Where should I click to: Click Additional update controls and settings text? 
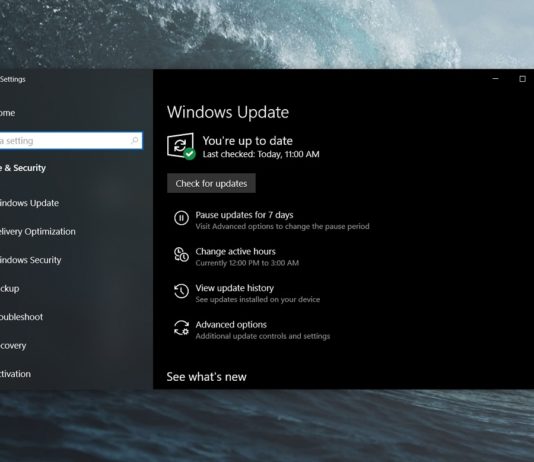[263, 336]
